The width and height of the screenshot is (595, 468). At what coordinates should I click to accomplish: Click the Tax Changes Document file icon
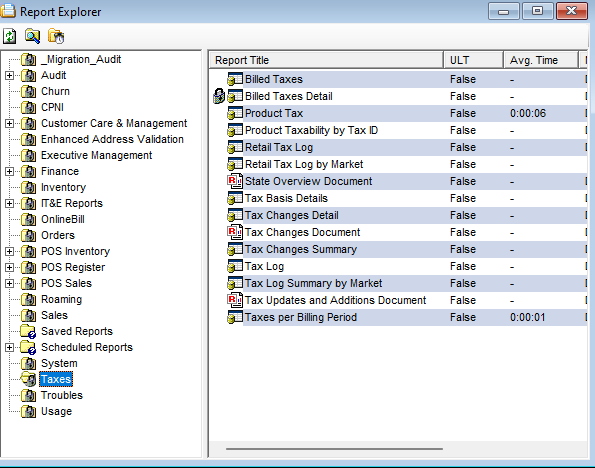click(x=235, y=232)
